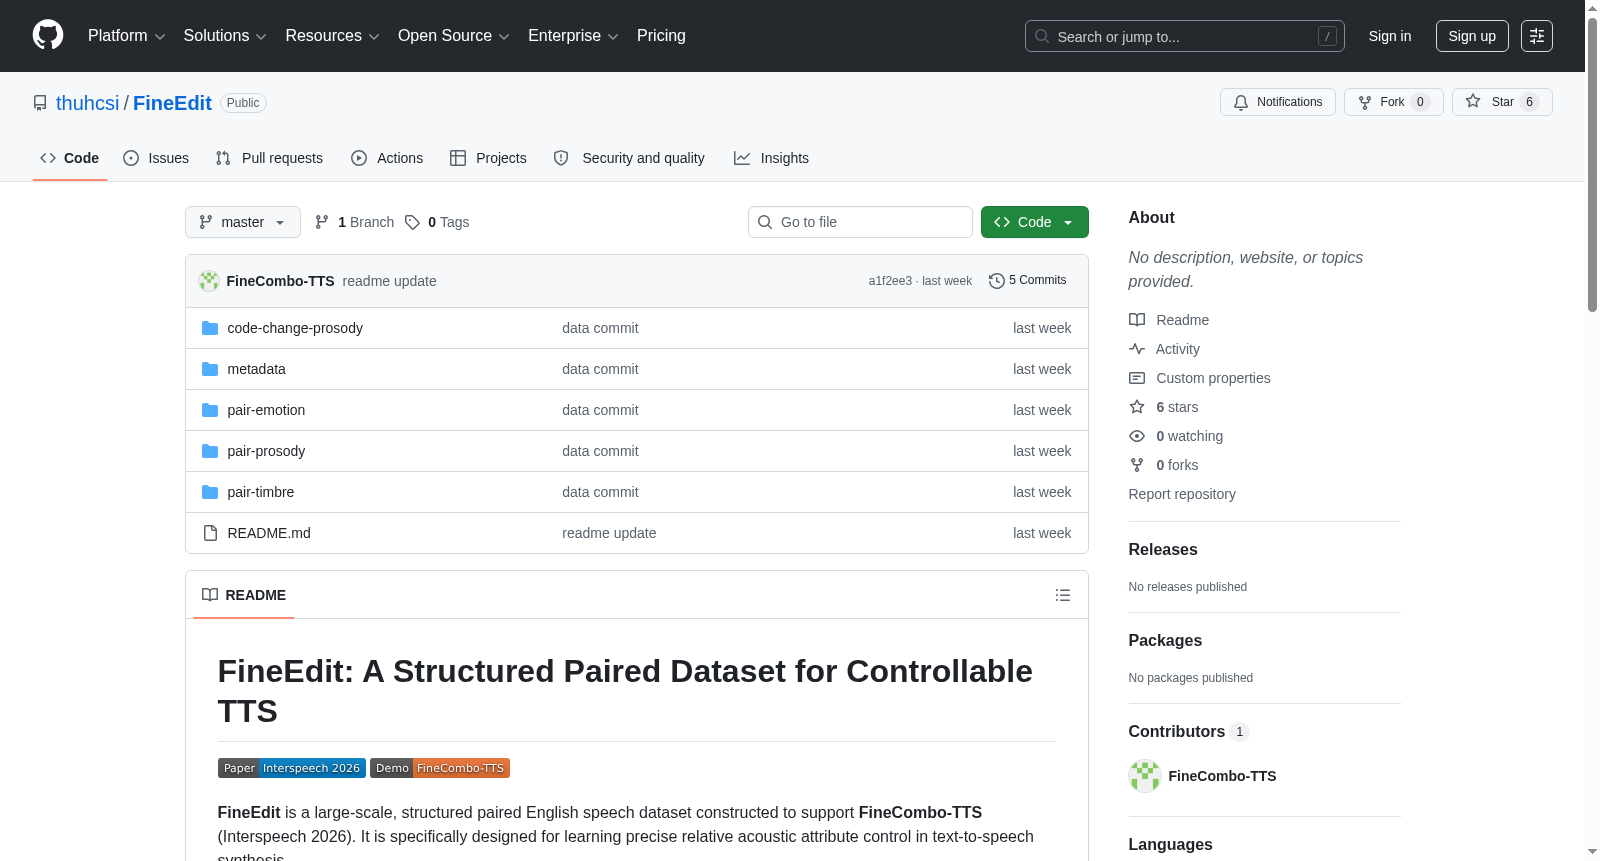Select the README tab above the readme
Screen dimensions: 1600x861
coord(244,595)
